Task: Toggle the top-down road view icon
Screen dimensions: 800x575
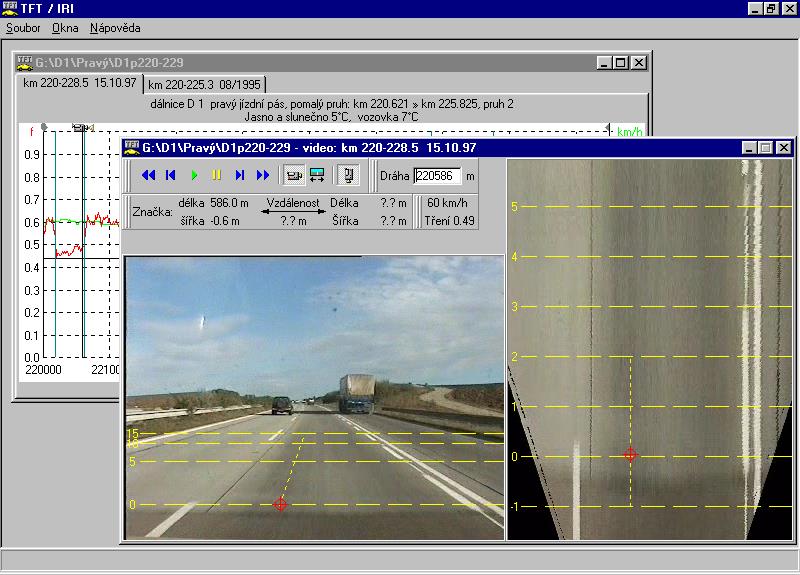Action: [x=348, y=176]
